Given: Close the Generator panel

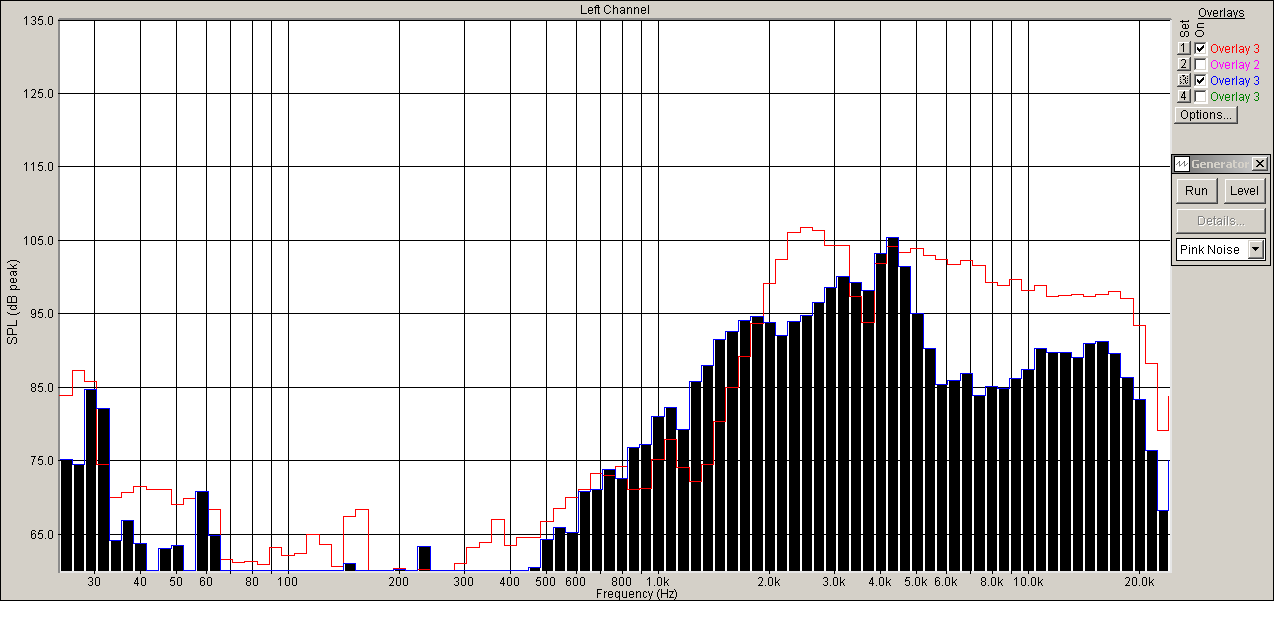Looking at the screenshot, I should click(1260, 164).
